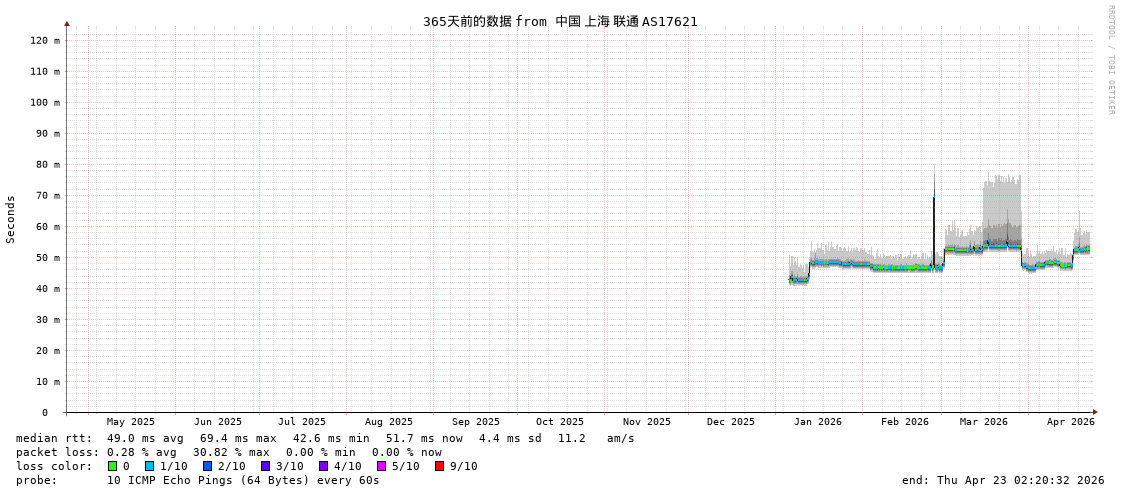Select the Jan 2026 x-axis label

pyautogui.click(x=817, y=422)
